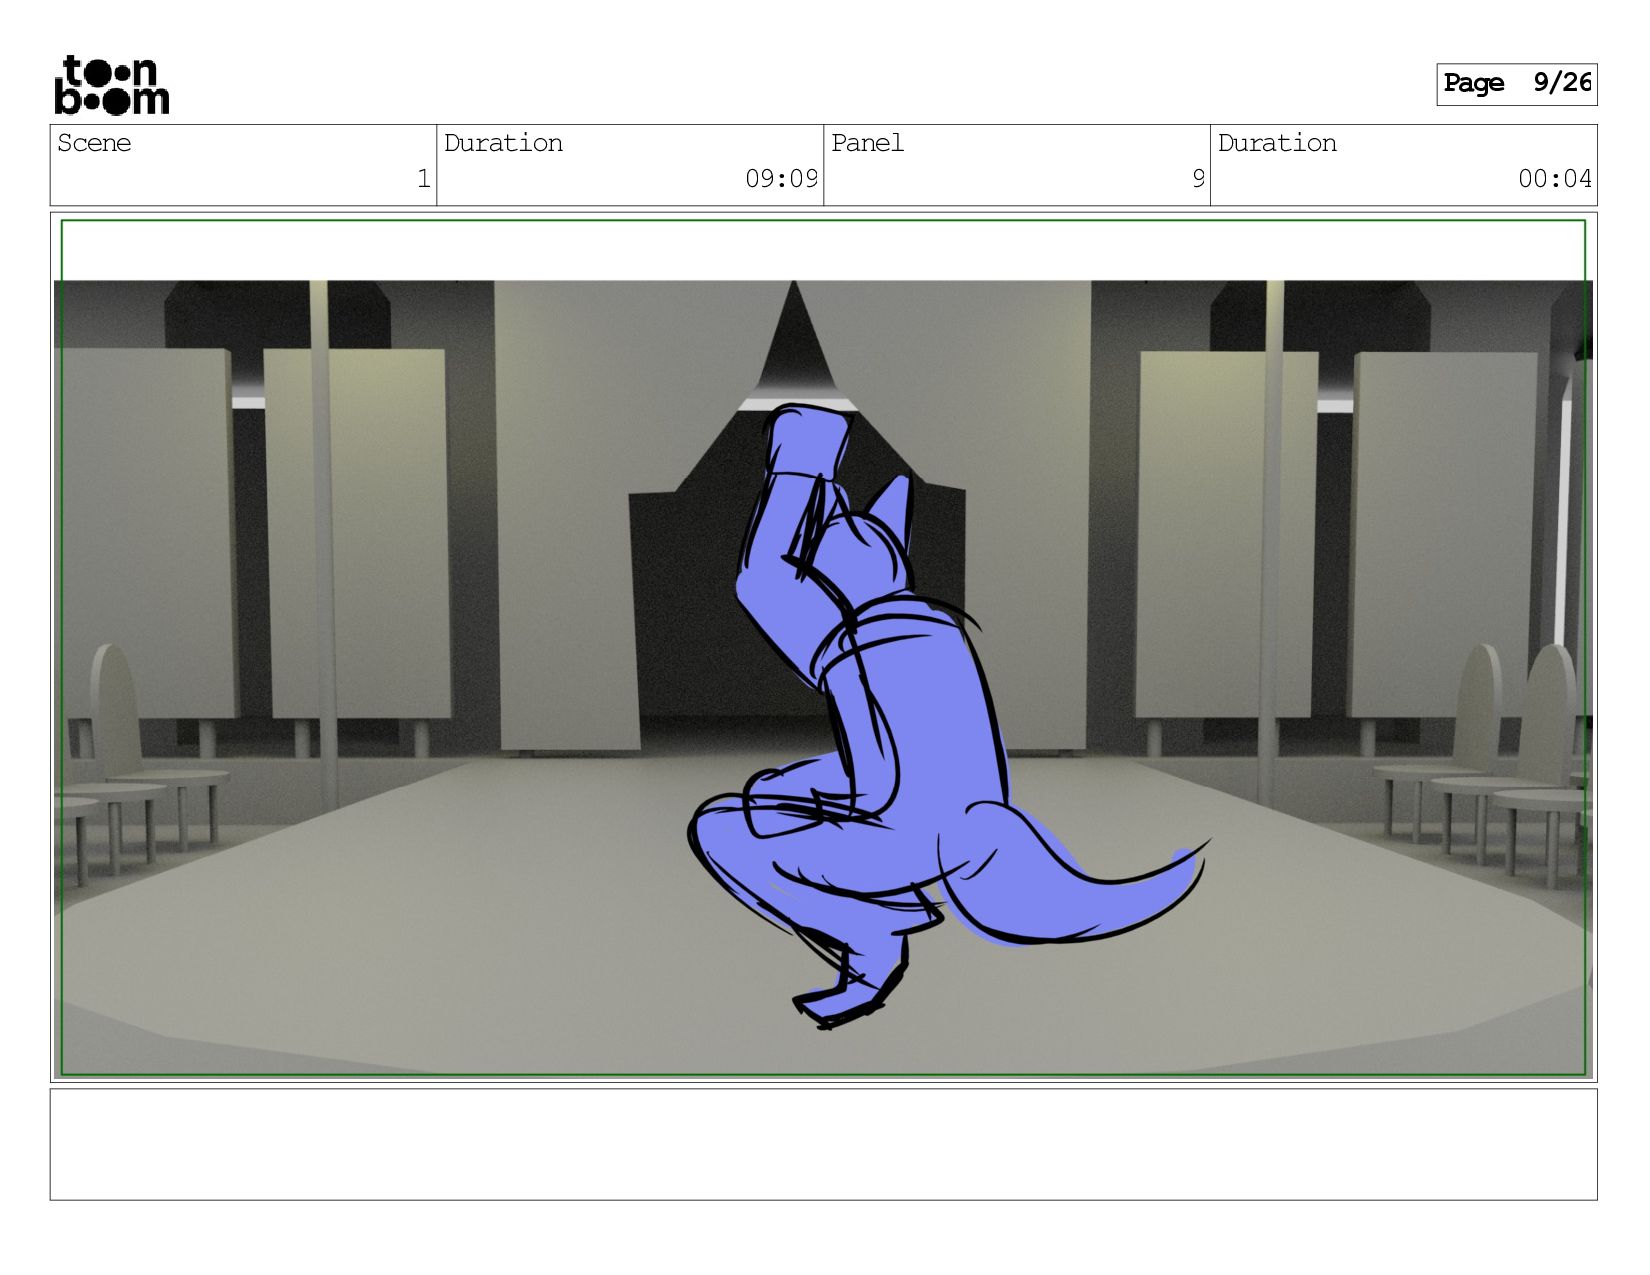Click the panel duration value '00:04'
The image size is (1650, 1275).
coord(1555,179)
